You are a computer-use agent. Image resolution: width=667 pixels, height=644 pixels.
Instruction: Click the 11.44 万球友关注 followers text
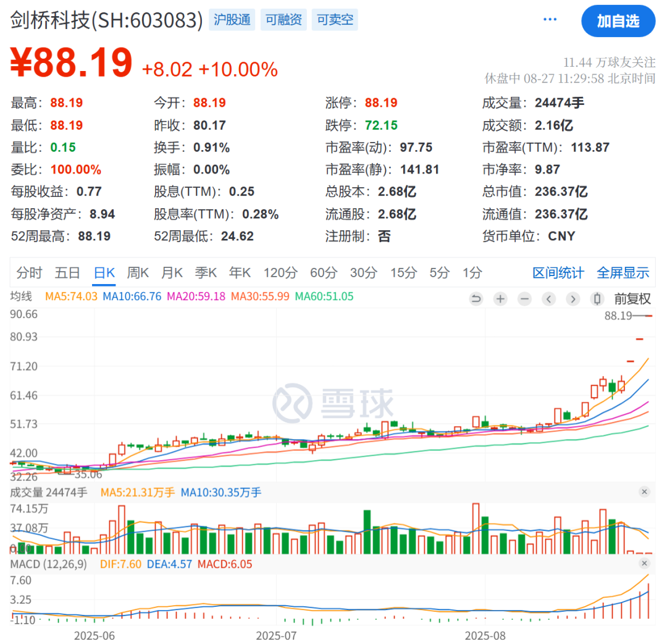click(x=609, y=63)
